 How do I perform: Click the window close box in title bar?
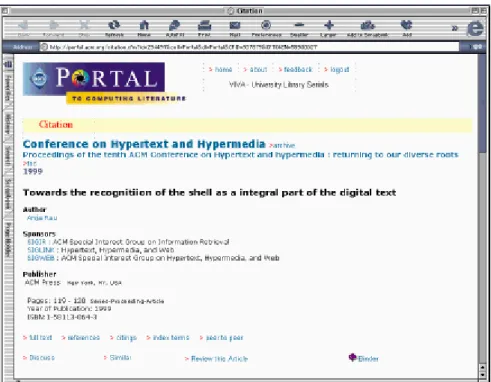(5, 11)
